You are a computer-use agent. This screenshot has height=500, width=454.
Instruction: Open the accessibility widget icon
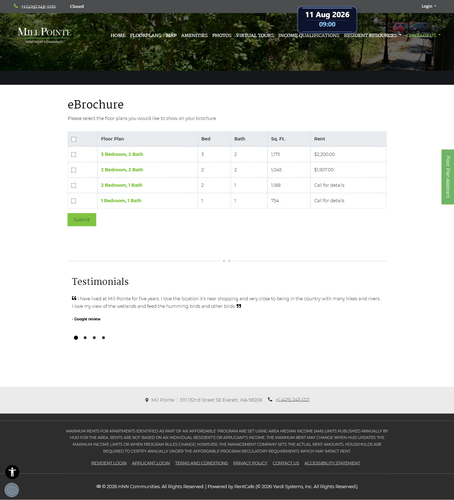[12, 472]
